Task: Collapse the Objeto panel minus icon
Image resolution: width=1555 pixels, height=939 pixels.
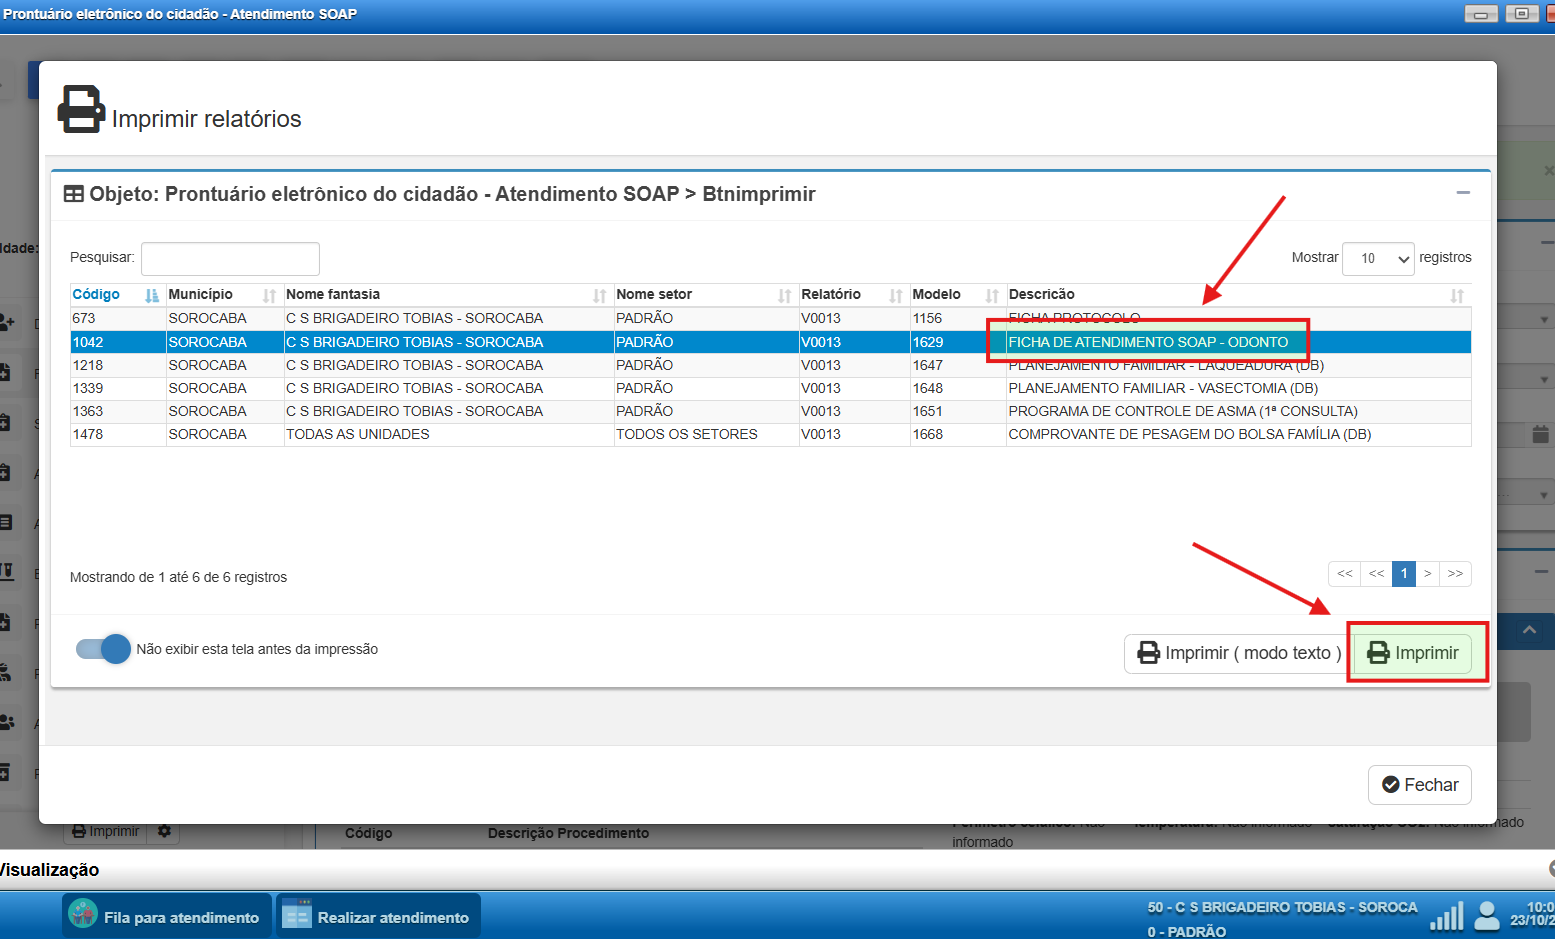Action: (x=1463, y=193)
